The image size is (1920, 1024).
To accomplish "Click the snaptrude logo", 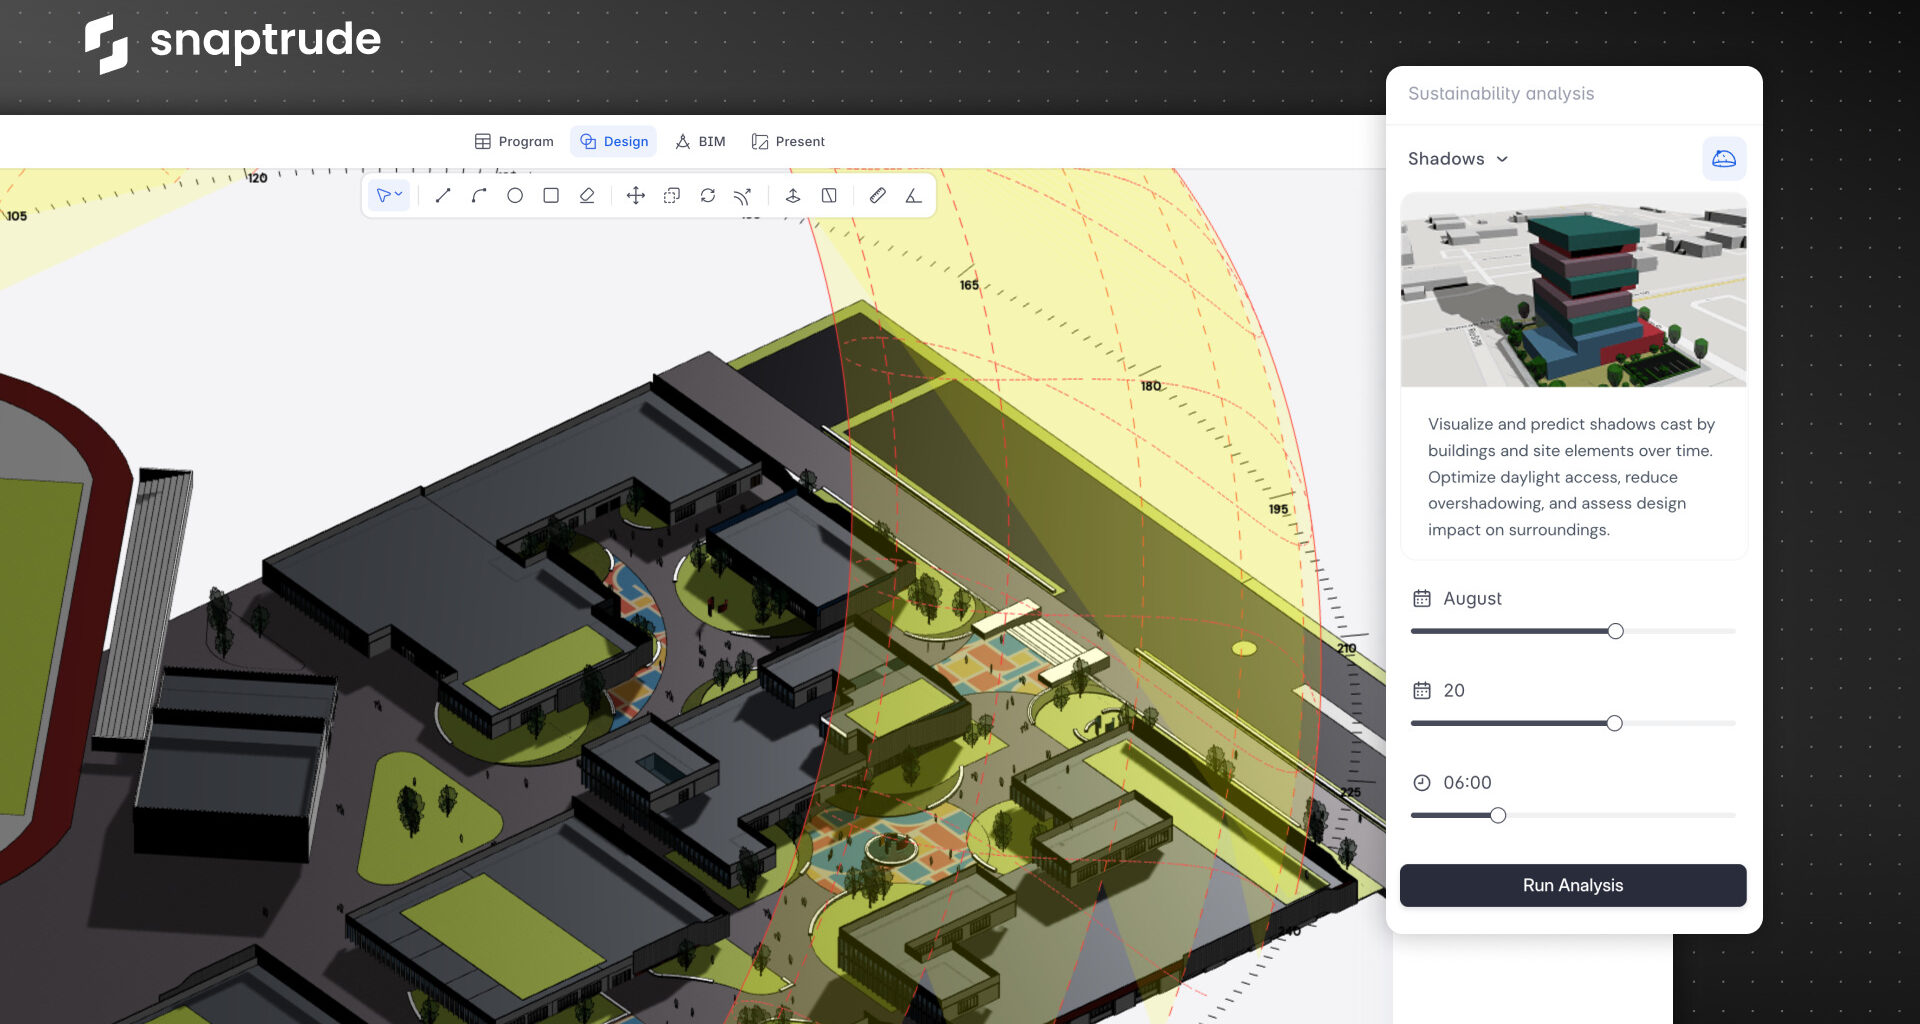I will (x=232, y=42).
